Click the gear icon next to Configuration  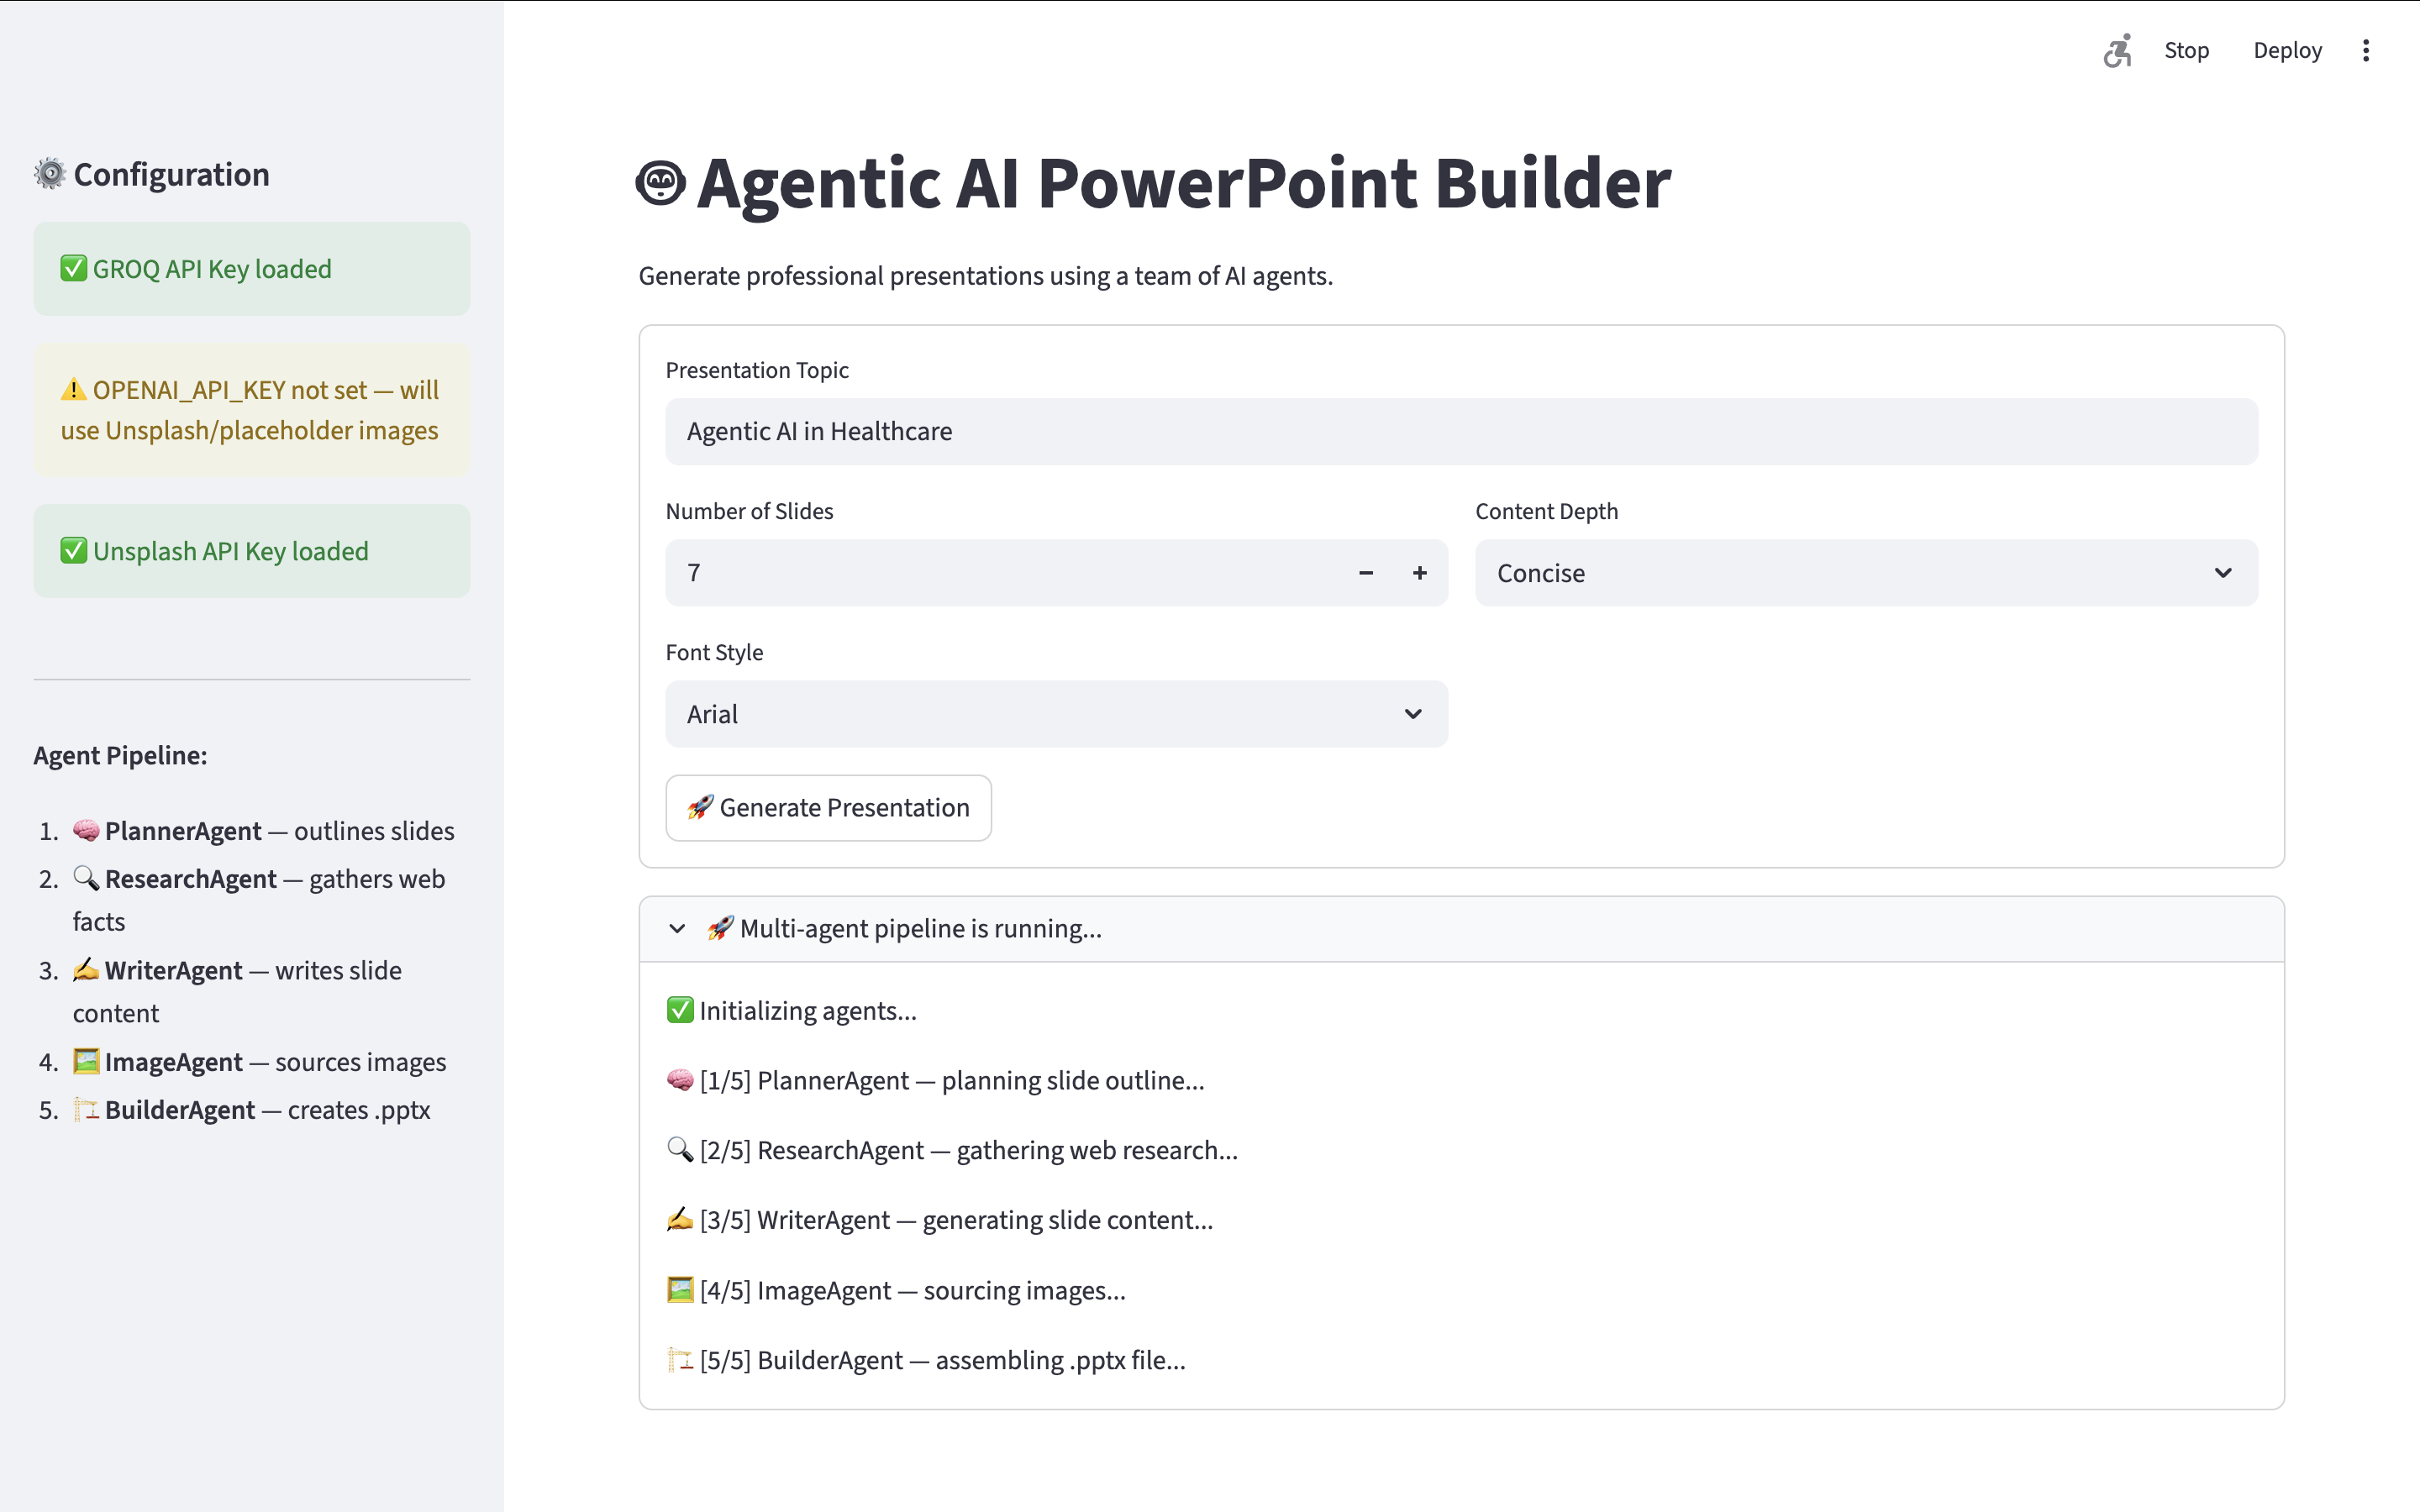50,174
